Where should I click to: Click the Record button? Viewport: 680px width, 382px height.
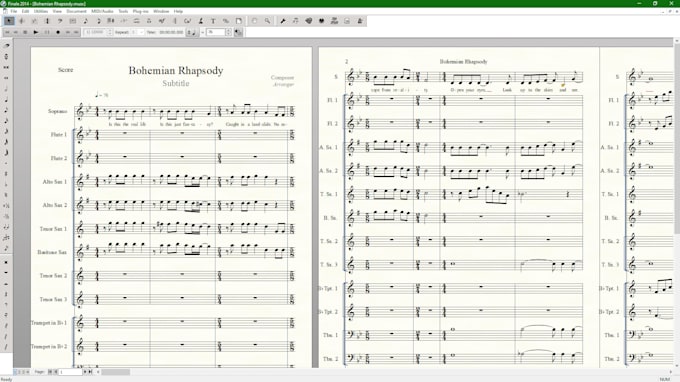pyautogui.click(x=58, y=32)
